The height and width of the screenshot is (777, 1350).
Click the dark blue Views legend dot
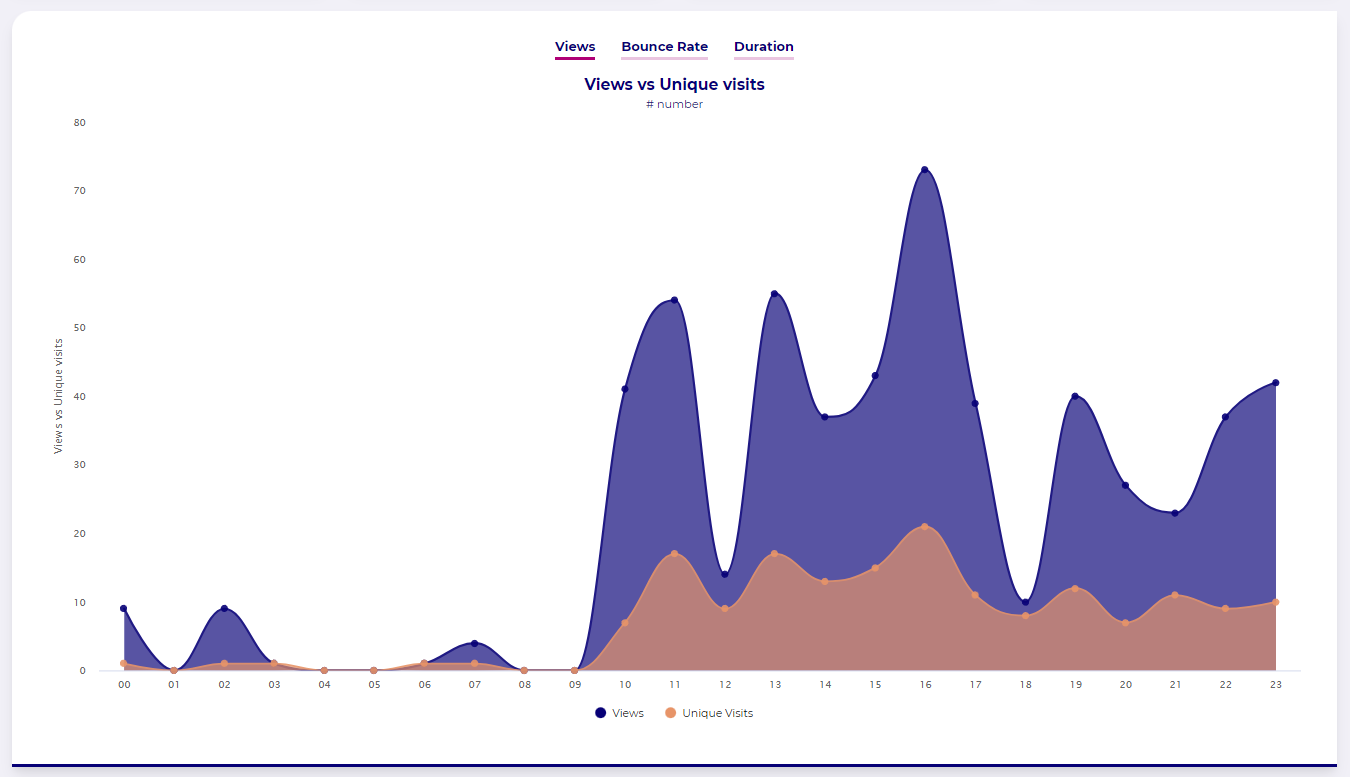click(x=600, y=713)
